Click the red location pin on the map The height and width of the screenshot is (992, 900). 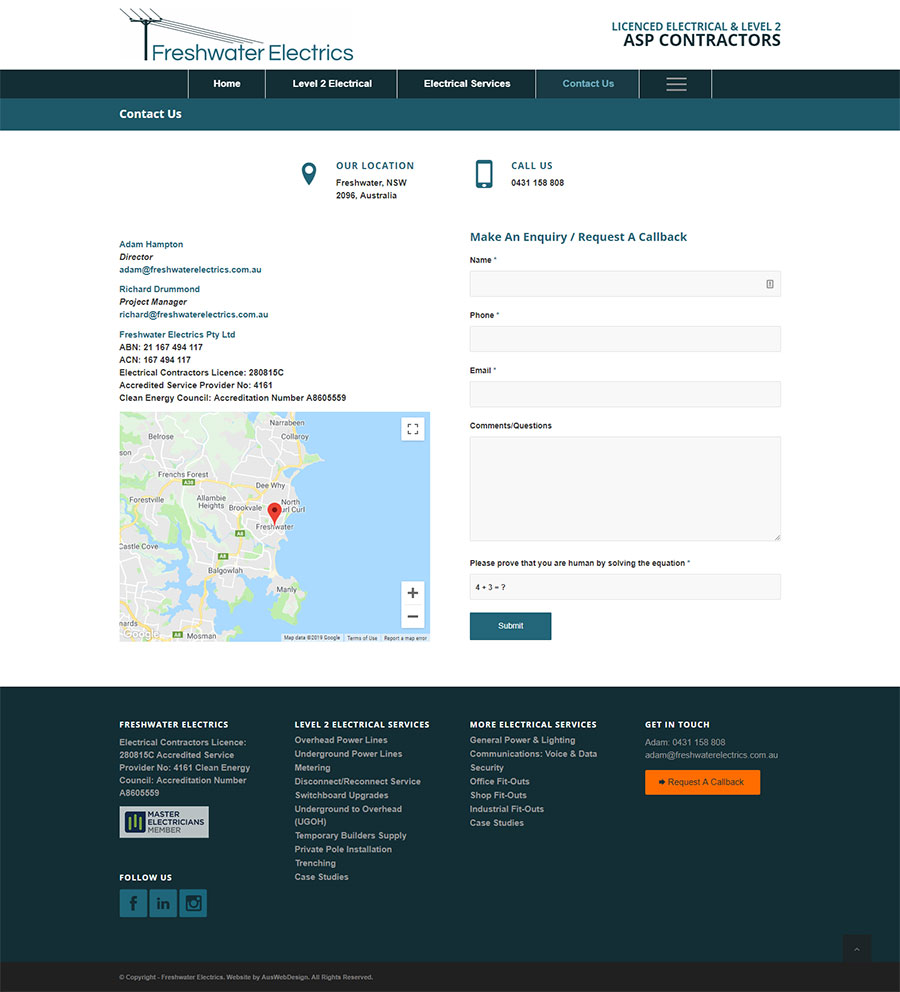pos(274,512)
